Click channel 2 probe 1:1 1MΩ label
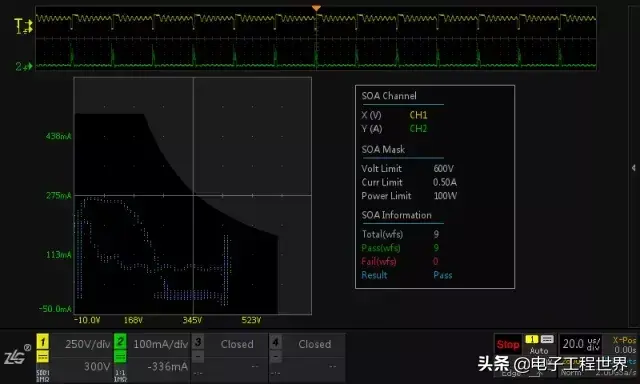 120,376
